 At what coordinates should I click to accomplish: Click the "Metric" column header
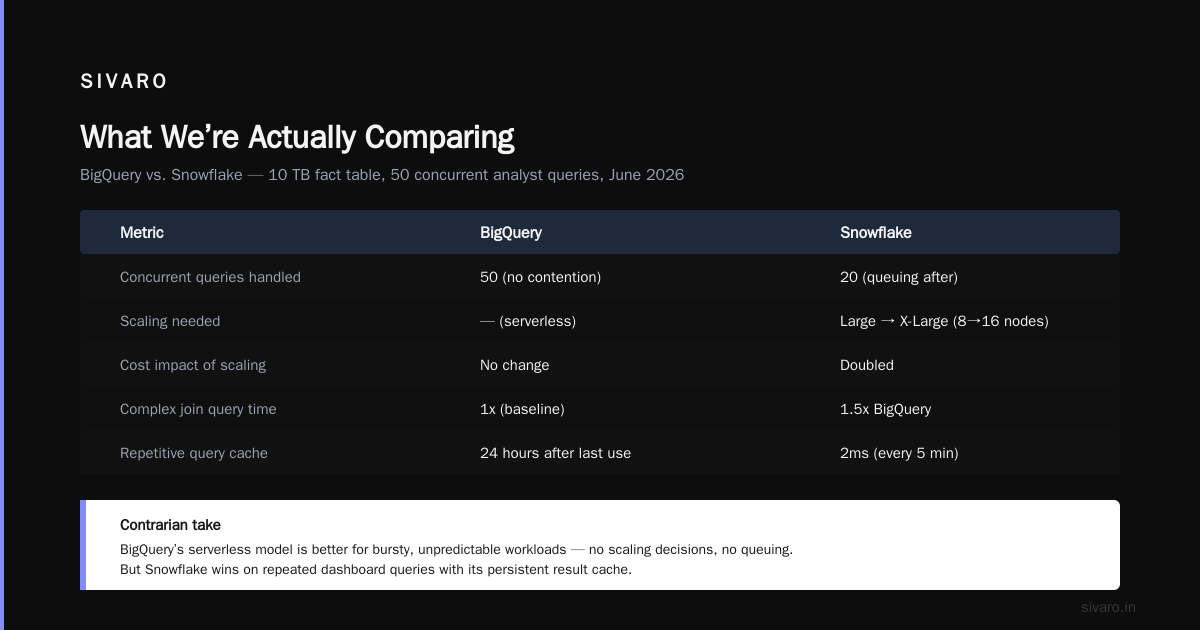point(142,232)
